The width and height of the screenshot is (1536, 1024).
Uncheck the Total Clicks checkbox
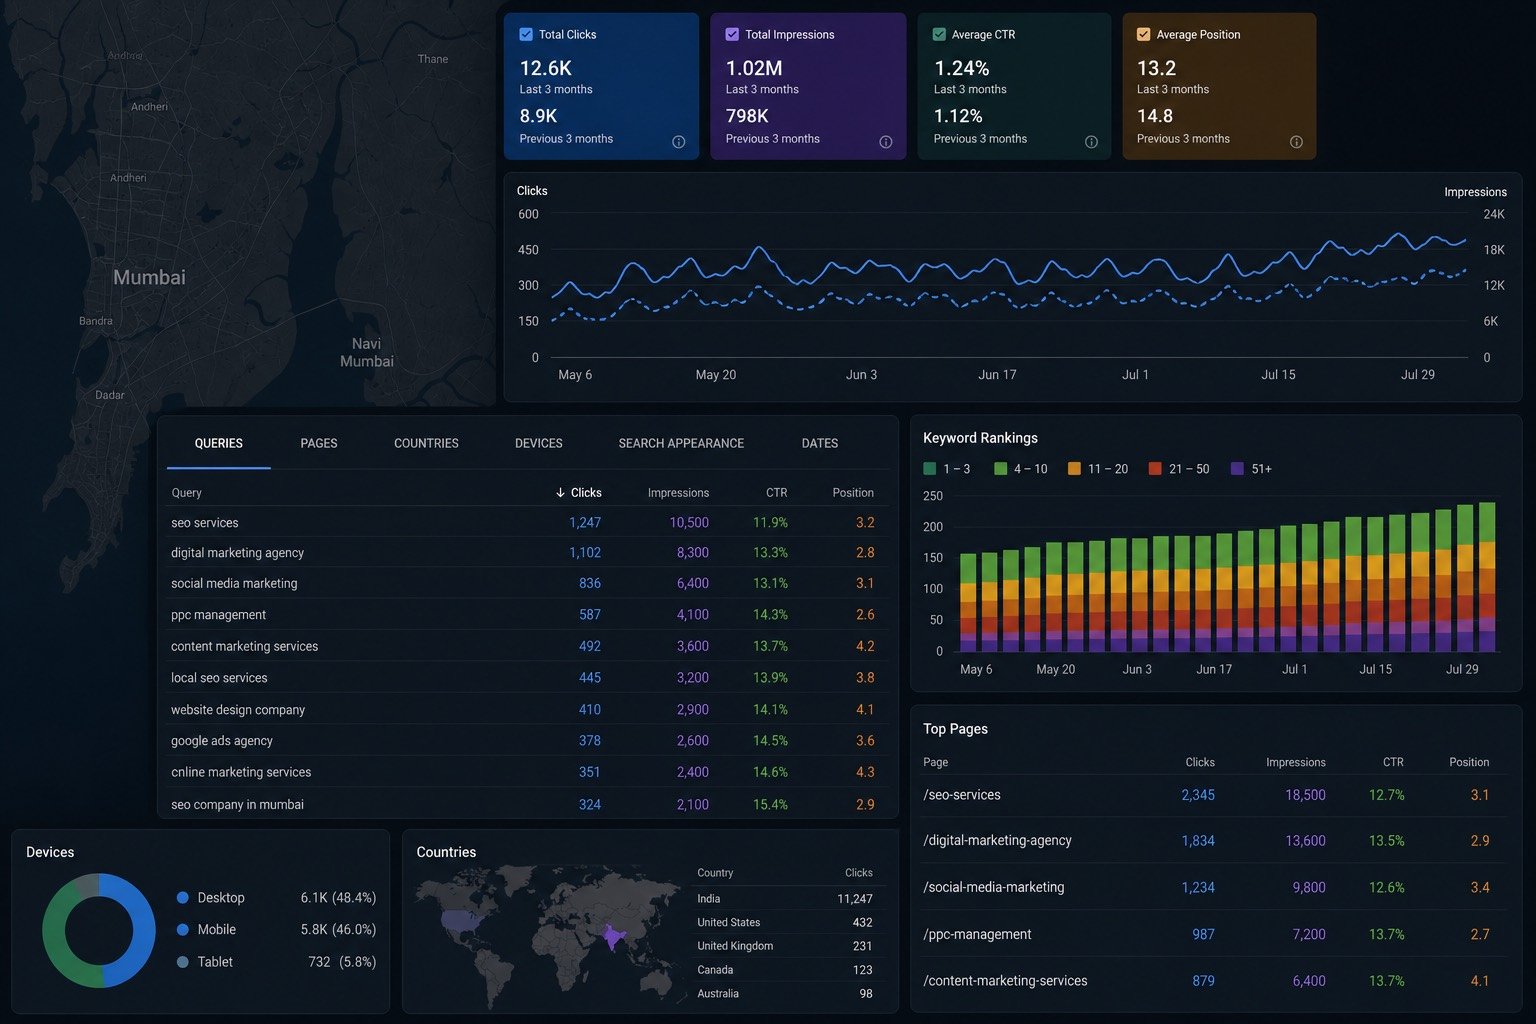[x=526, y=34]
